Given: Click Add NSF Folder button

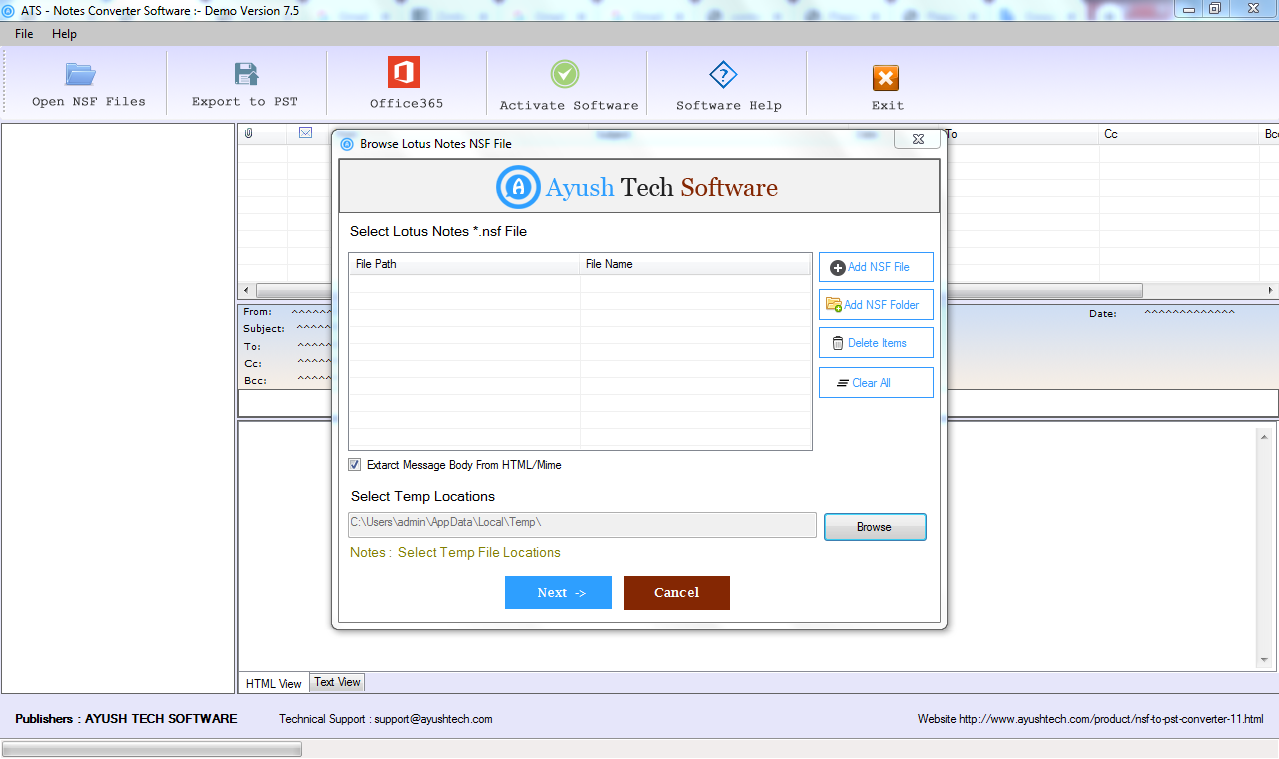Looking at the screenshot, I should click(x=876, y=305).
